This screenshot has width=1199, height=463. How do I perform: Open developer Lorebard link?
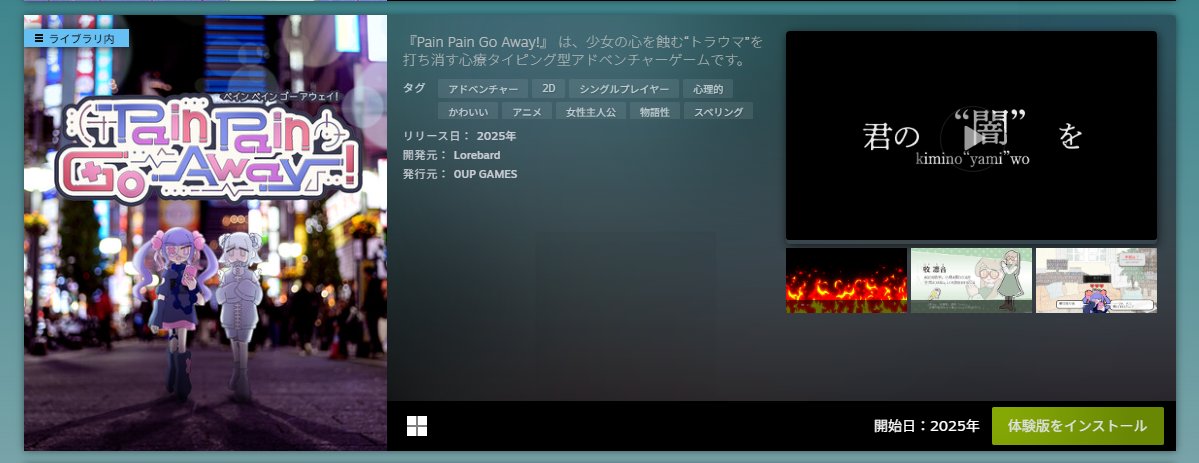point(476,155)
